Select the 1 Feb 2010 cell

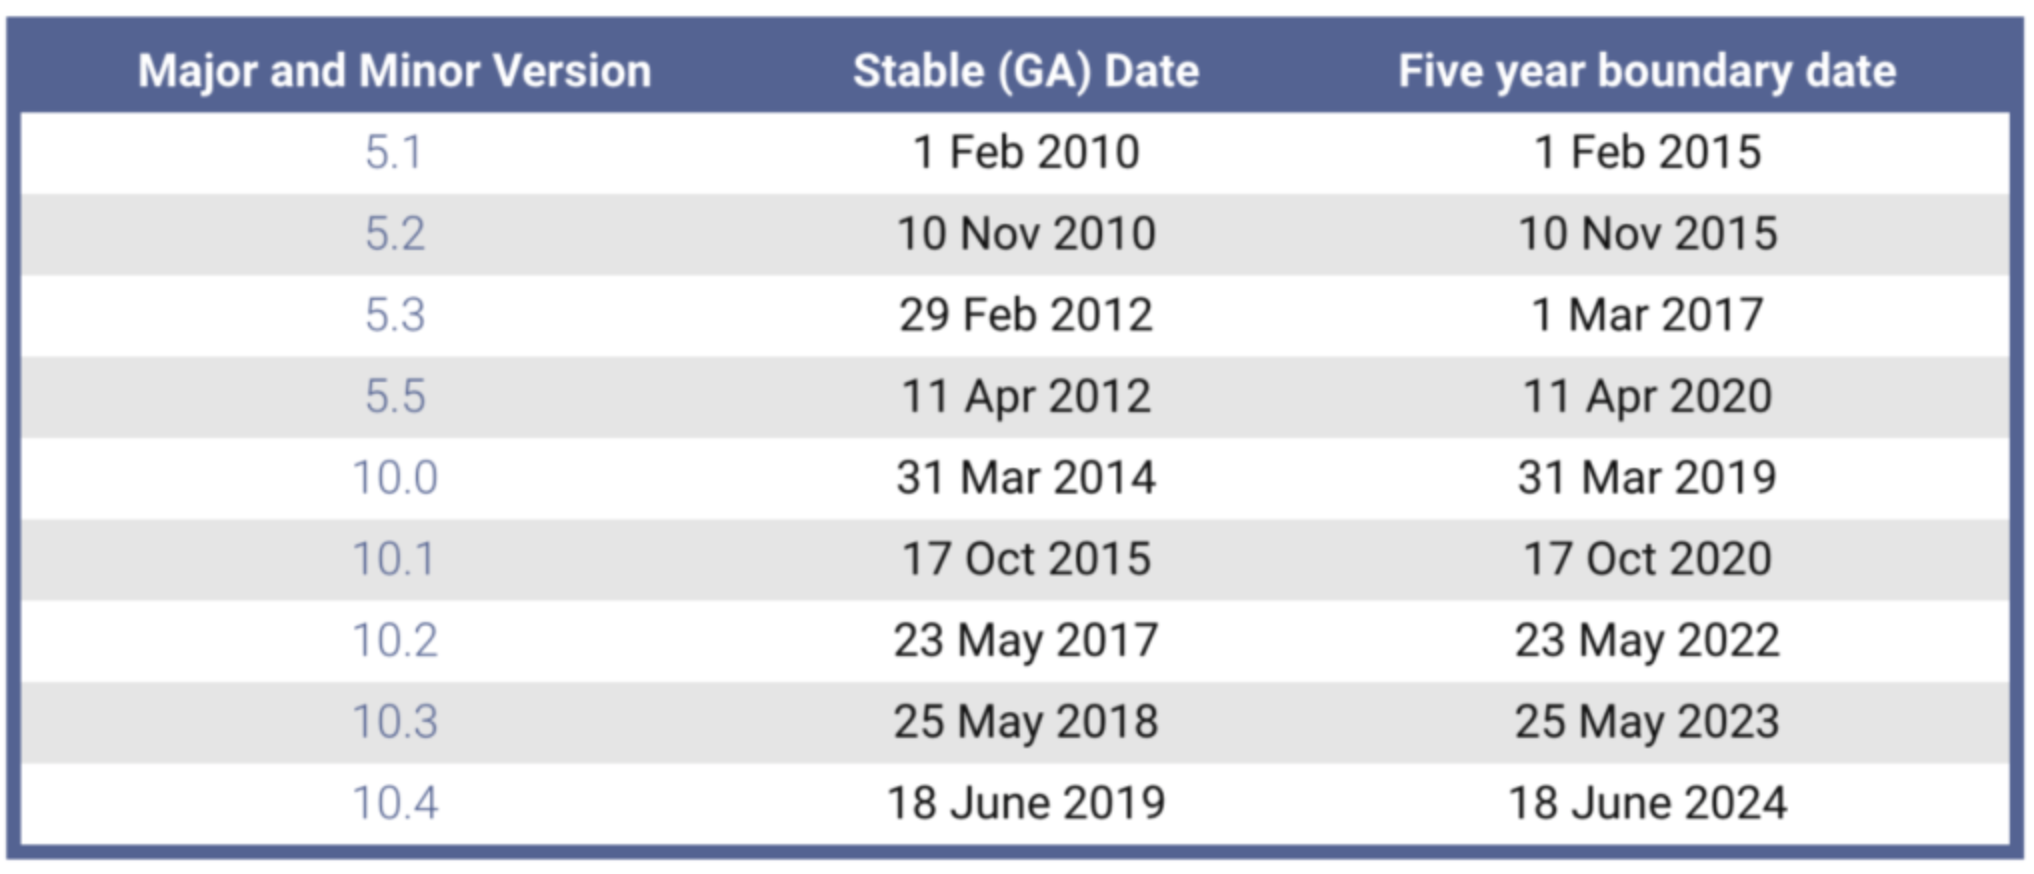coord(1026,153)
